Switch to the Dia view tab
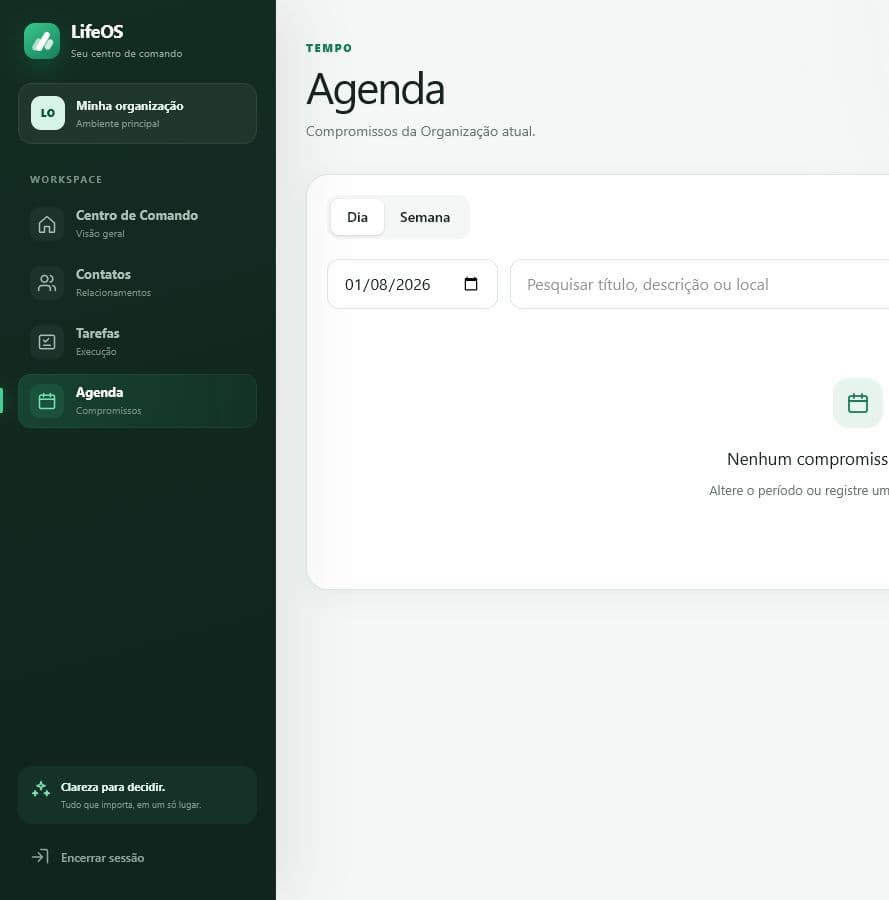 358,217
